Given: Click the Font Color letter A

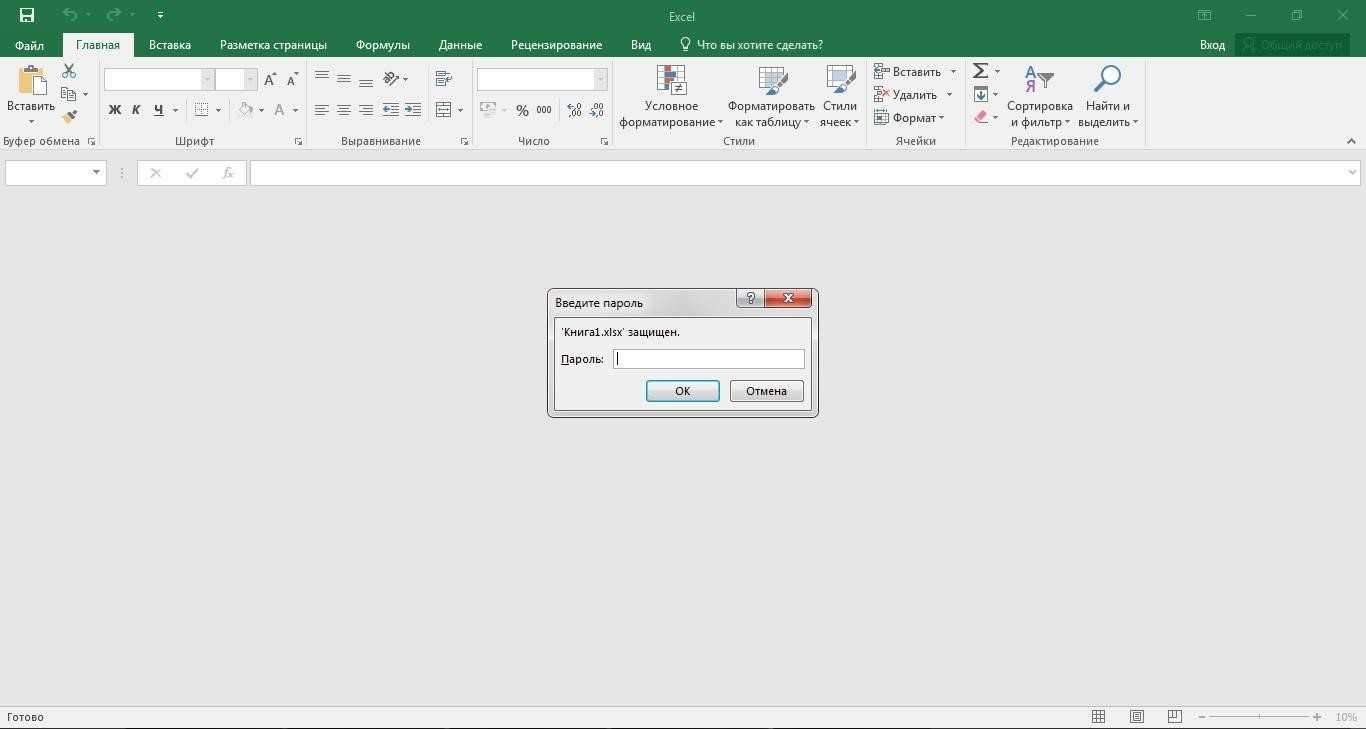Looking at the screenshot, I should pyautogui.click(x=280, y=110).
